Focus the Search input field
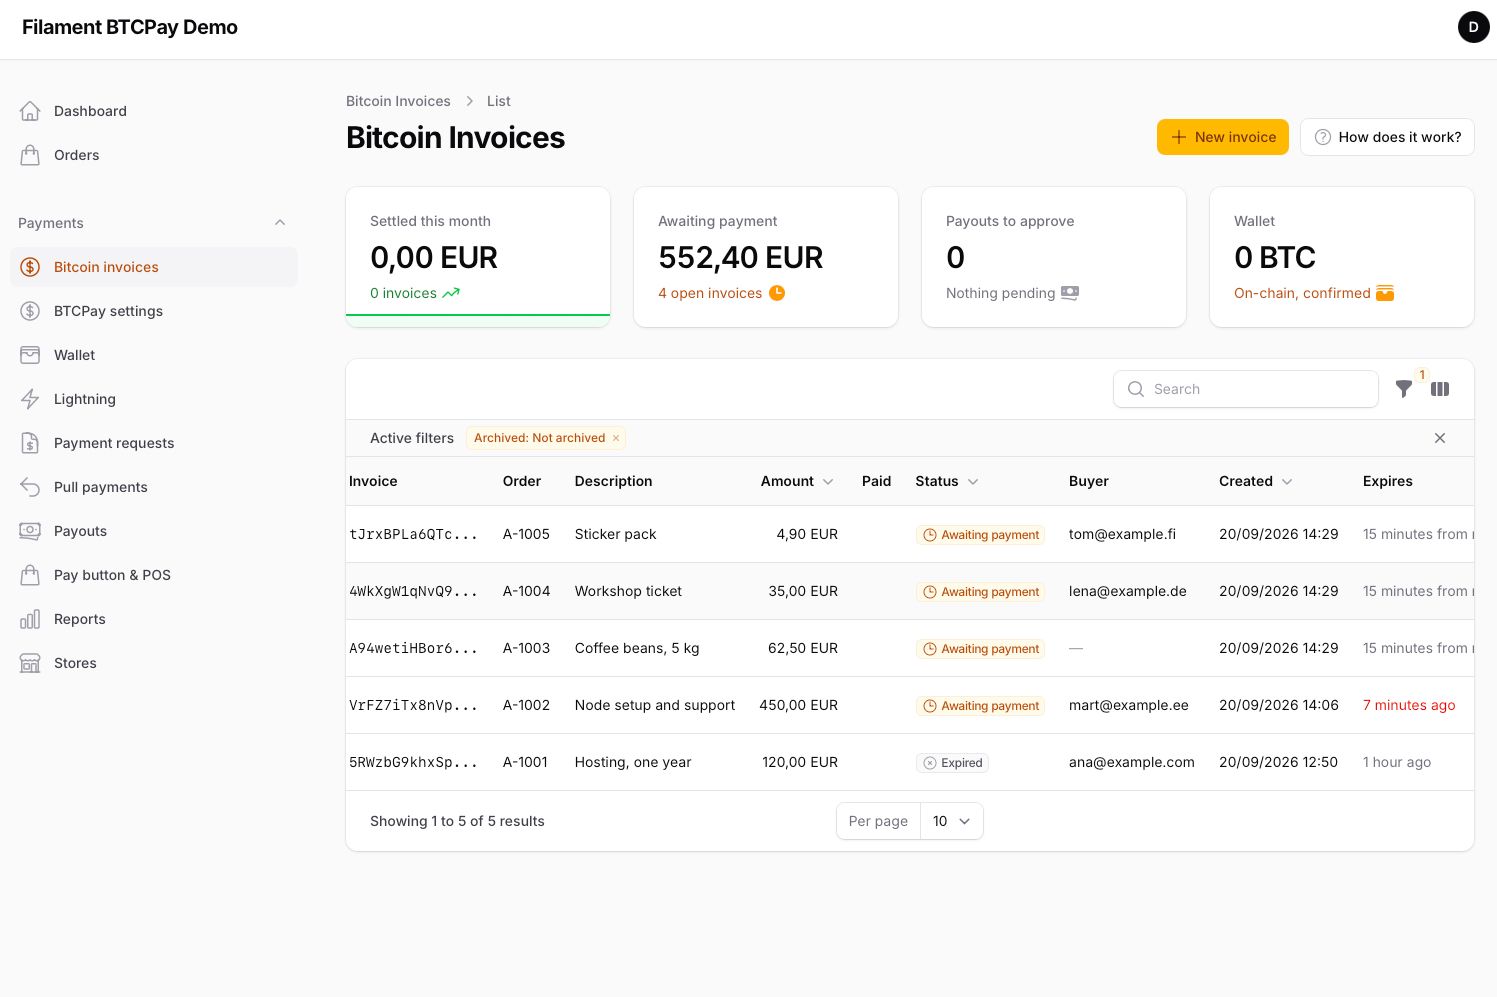Screen dimensions: 1497x997 (1246, 389)
